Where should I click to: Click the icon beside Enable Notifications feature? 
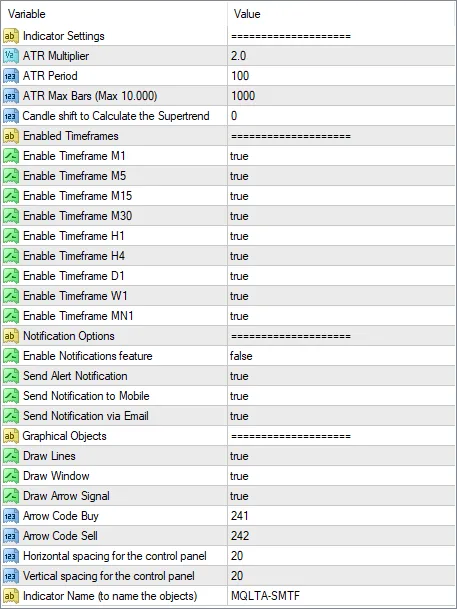pos(11,356)
